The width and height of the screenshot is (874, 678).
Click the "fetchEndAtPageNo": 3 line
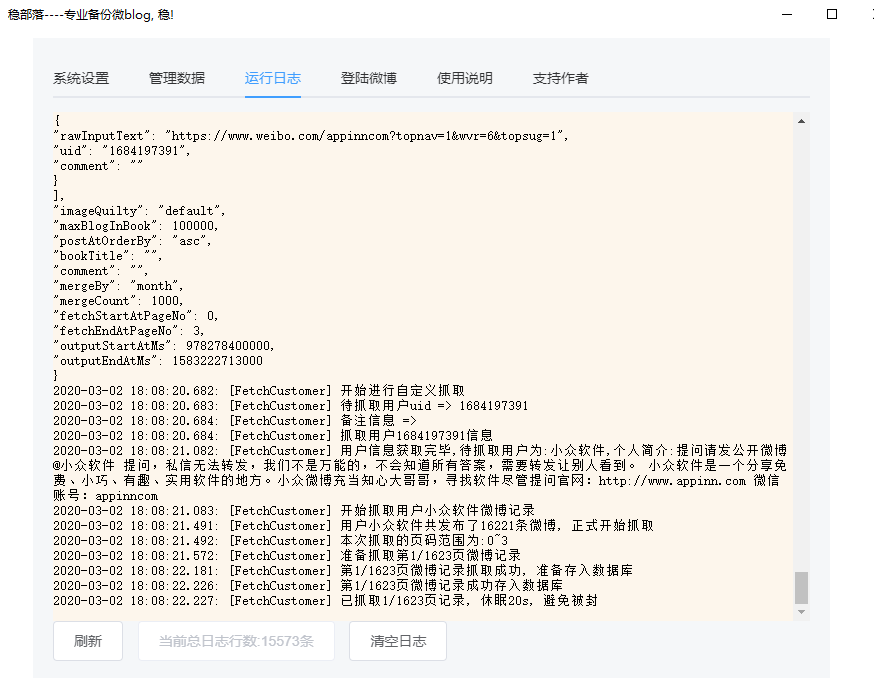(x=129, y=331)
